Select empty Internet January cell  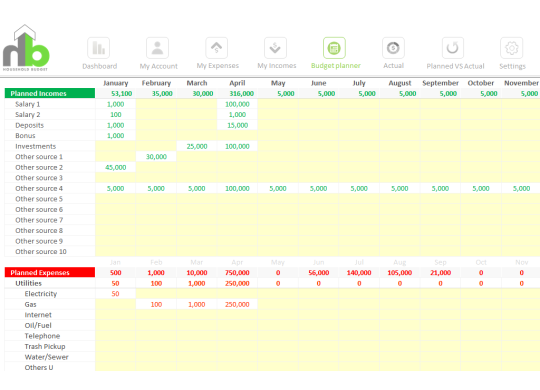point(115,315)
